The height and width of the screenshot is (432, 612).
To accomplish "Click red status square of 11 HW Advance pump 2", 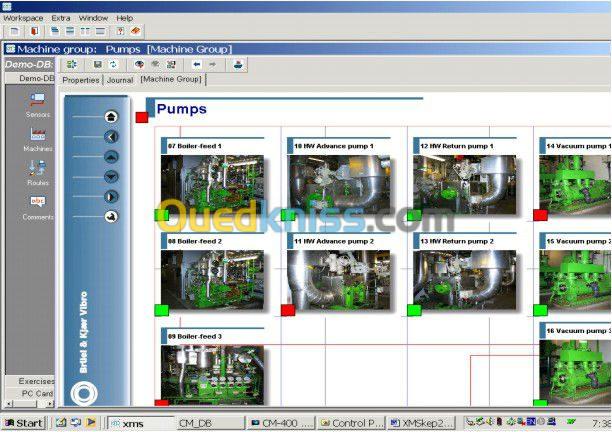I will click(288, 310).
